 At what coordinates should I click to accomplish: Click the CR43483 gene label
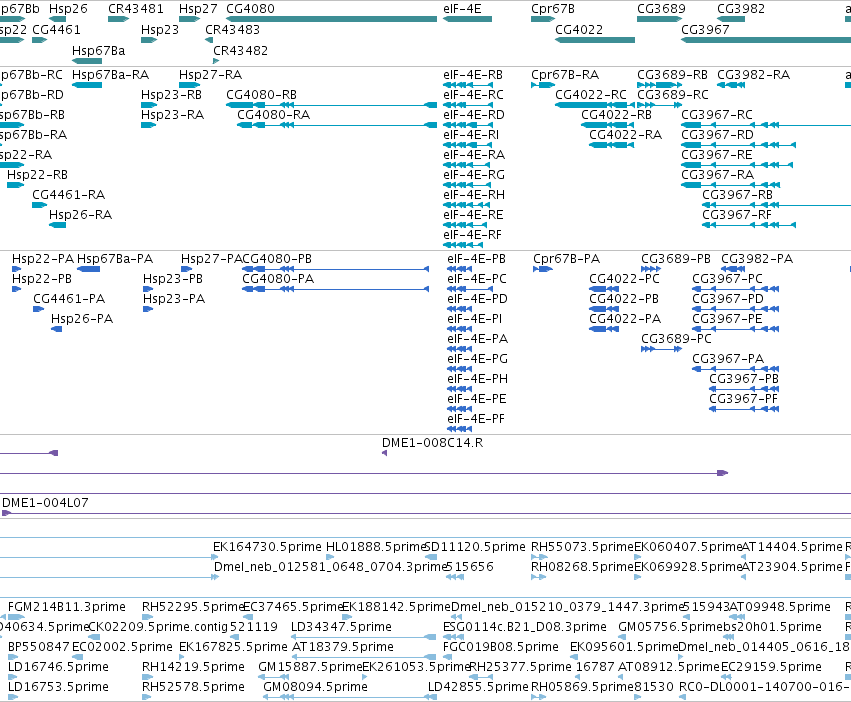[232, 29]
